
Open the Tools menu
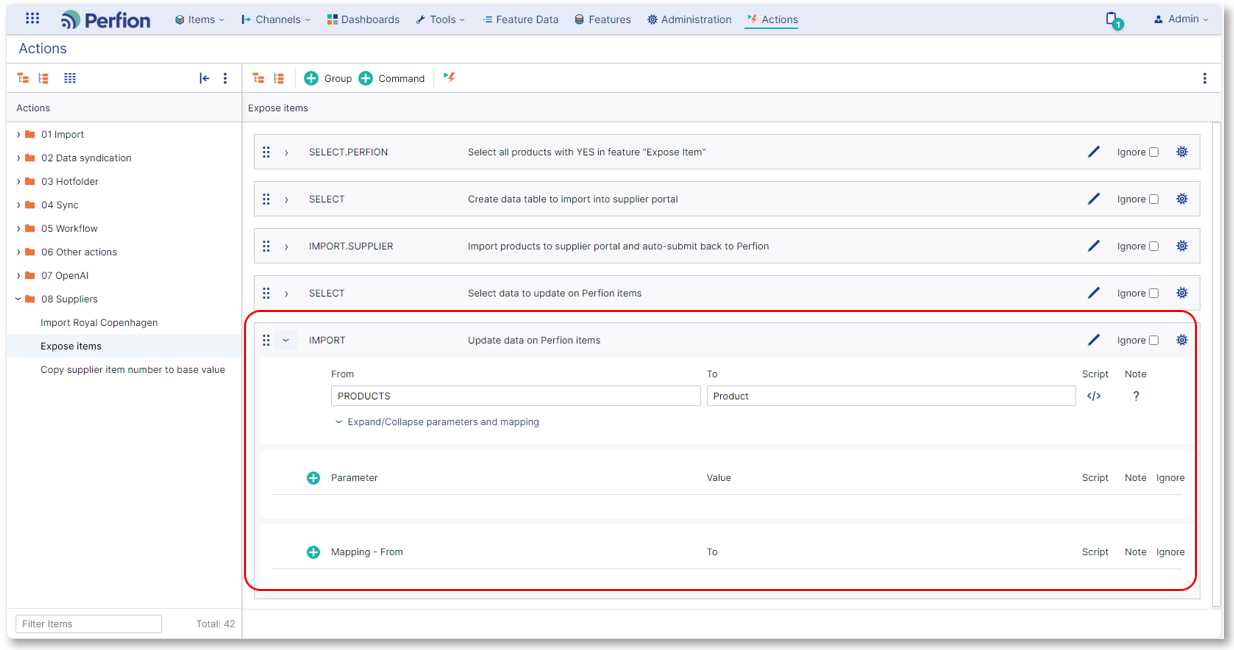click(441, 19)
